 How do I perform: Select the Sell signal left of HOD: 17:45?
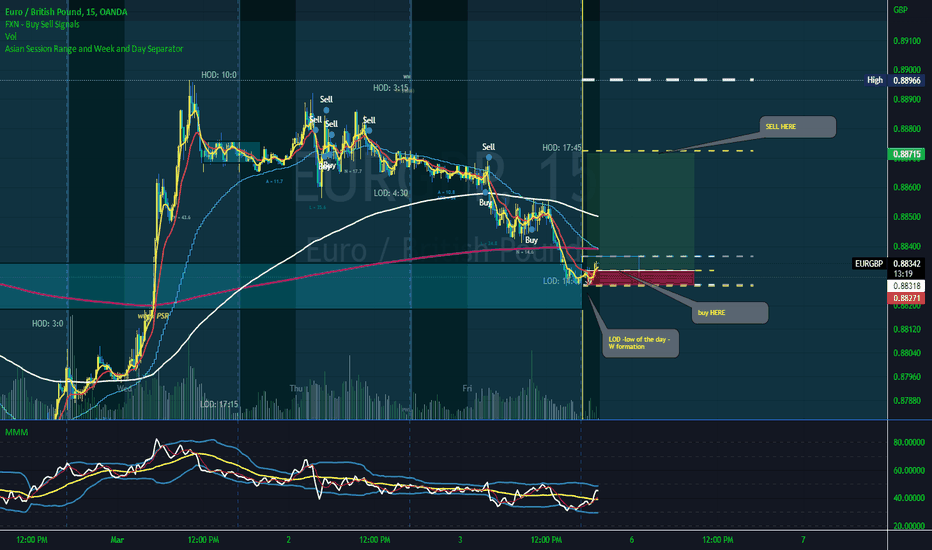tap(488, 147)
